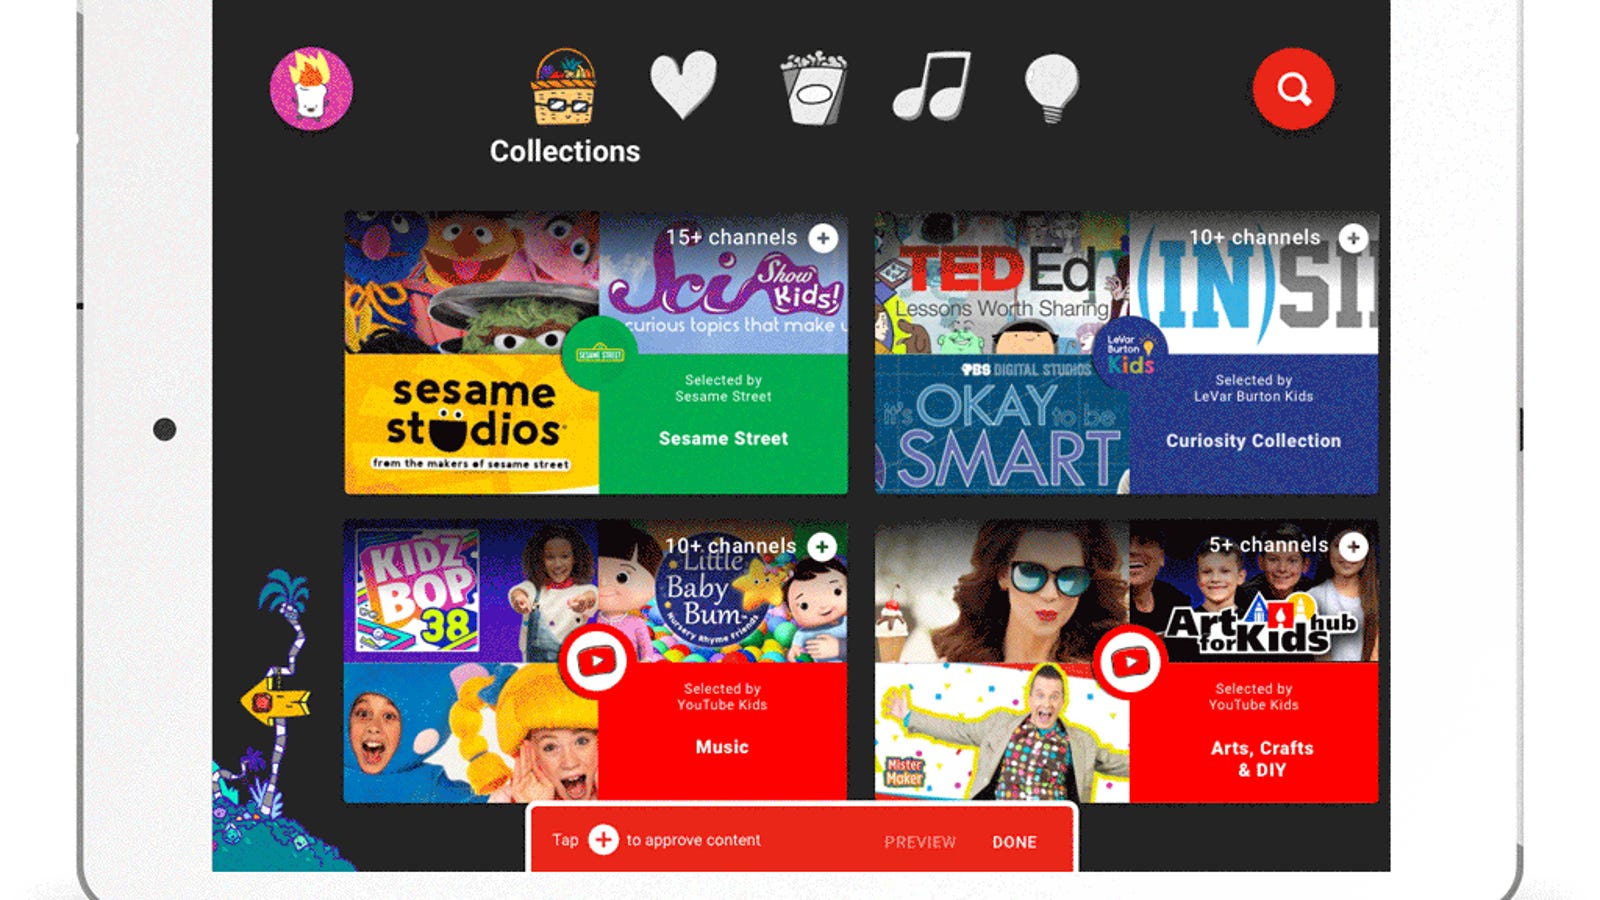
Task: Click the screaming kids in costumes thumbnail
Action: point(471,732)
